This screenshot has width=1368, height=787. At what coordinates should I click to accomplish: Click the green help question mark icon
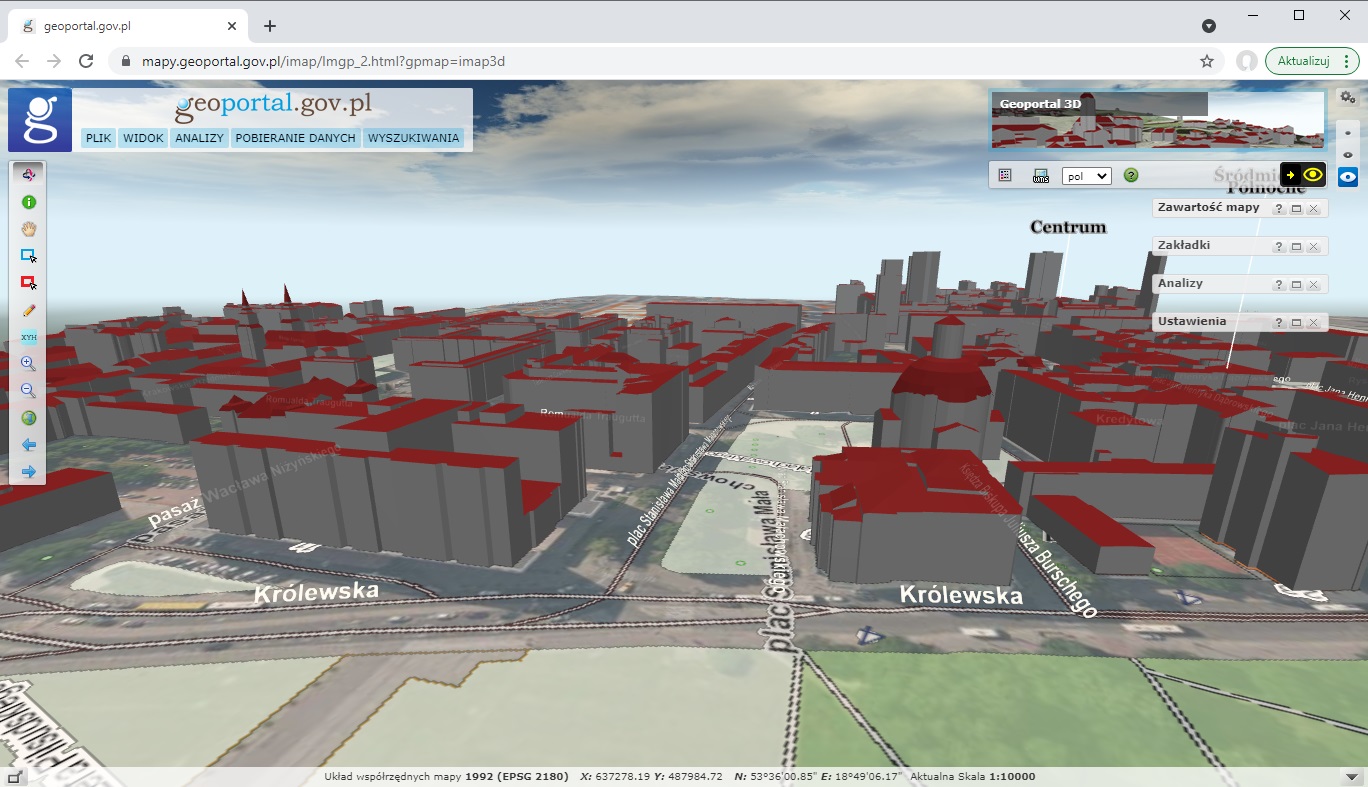pyautogui.click(x=1131, y=175)
